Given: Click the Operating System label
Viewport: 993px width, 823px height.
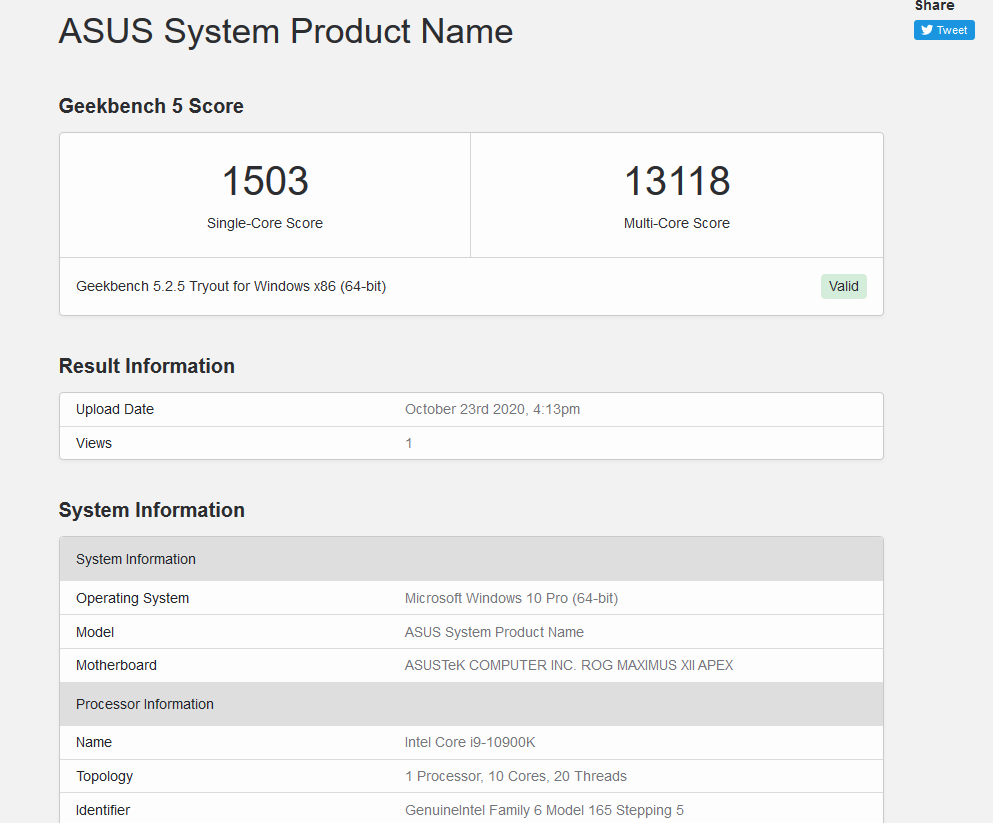Looking at the screenshot, I should point(132,598).
